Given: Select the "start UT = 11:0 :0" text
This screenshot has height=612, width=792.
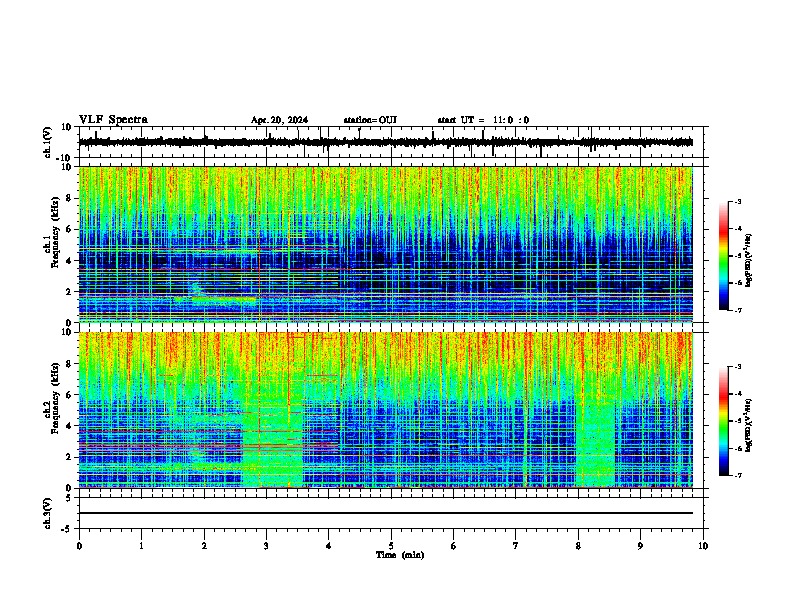Looking at the screenshot, I should click(x=483, y=120).
